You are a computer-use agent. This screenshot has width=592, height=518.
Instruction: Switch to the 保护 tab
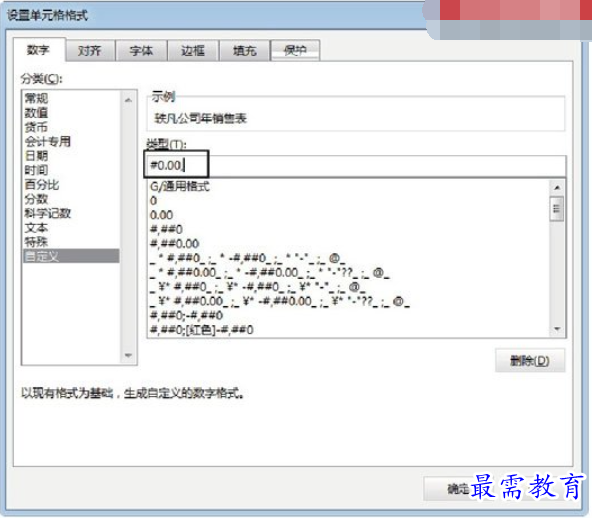(295, 51)
